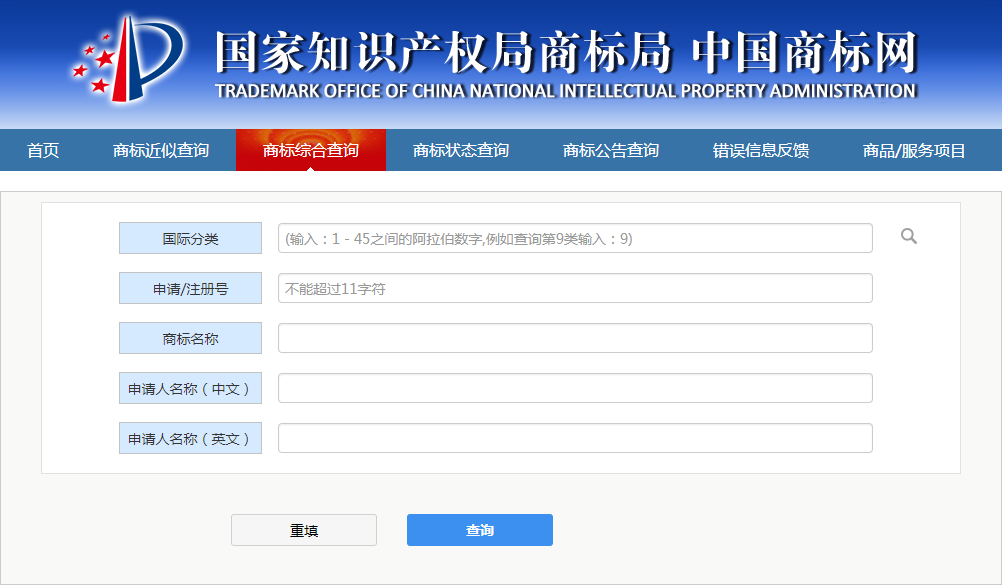Submit the search with 查询 button
The width and height of the screenshot is (1002, 585).
(480, 530)
